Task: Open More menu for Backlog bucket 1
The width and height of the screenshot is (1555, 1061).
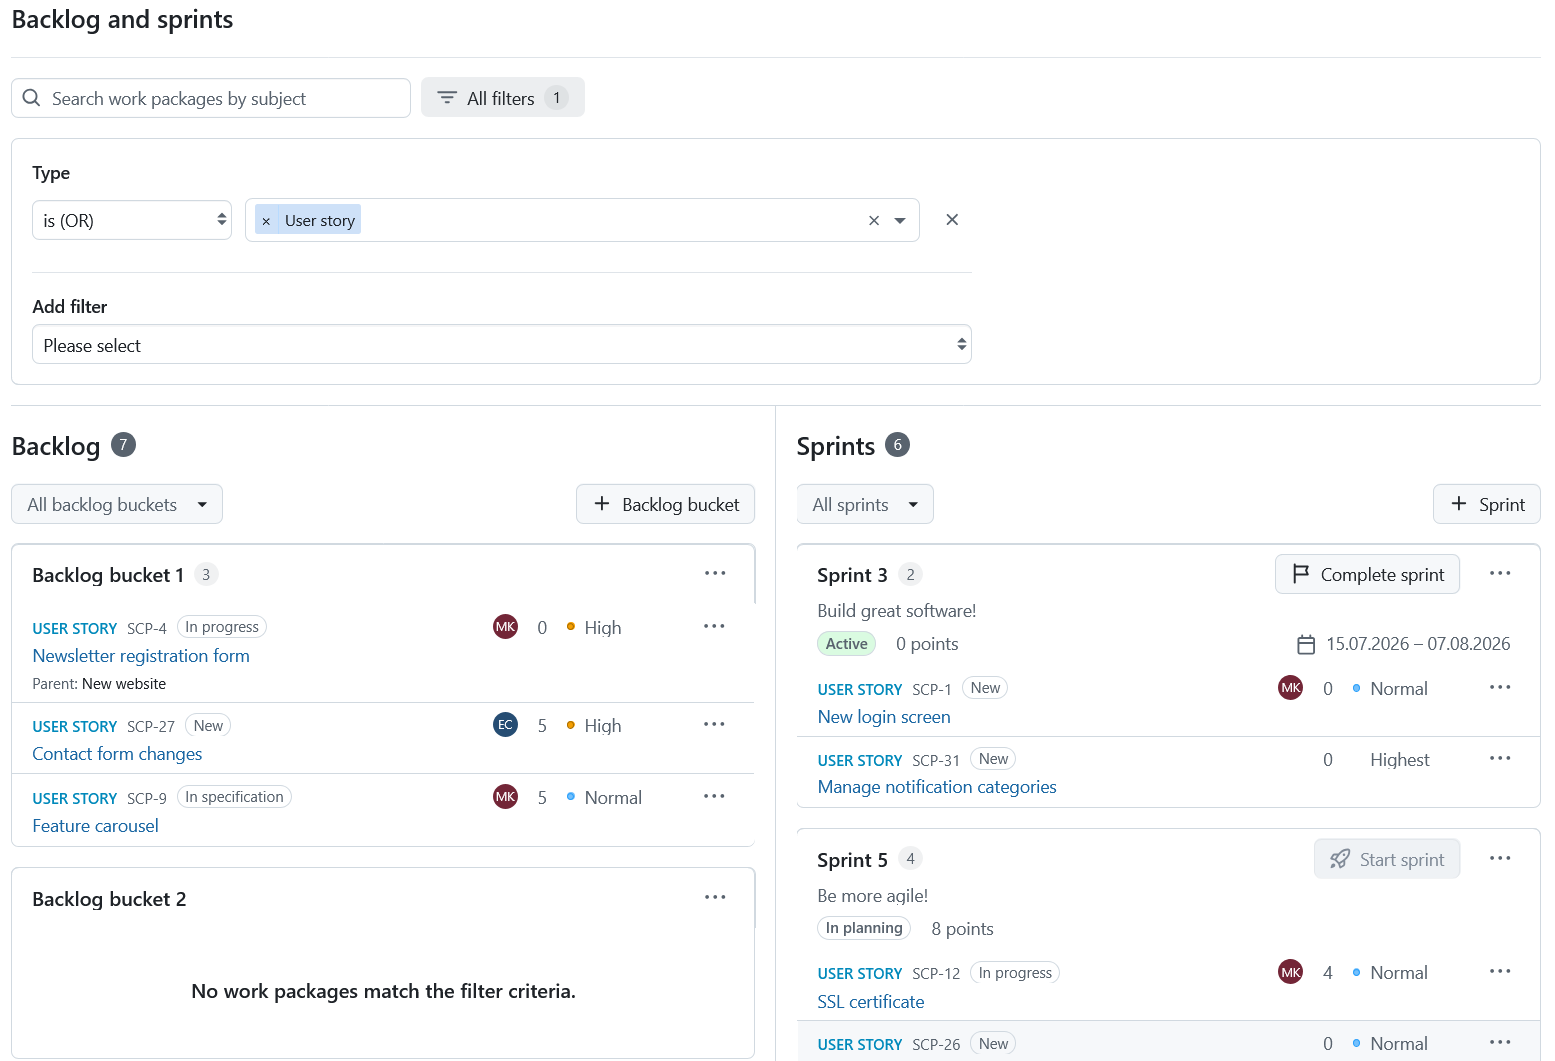Action: pos(715,574)
